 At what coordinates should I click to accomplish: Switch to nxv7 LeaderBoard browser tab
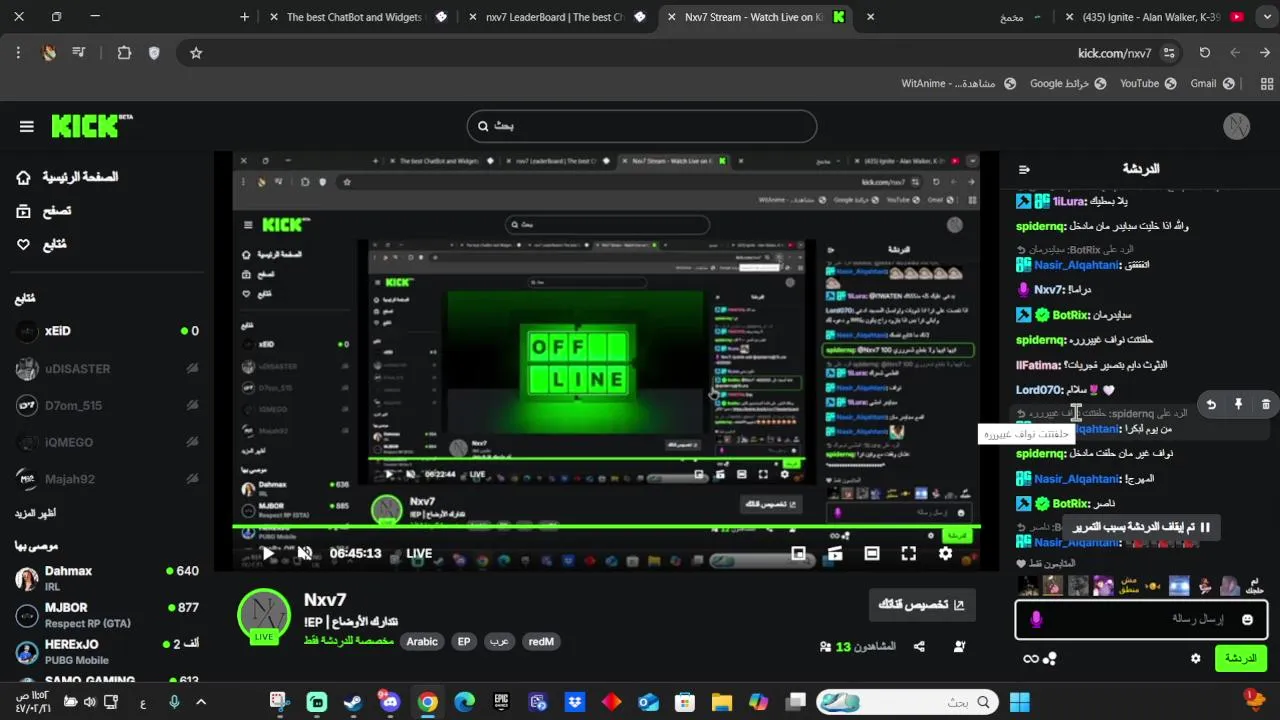coord(555,17)
